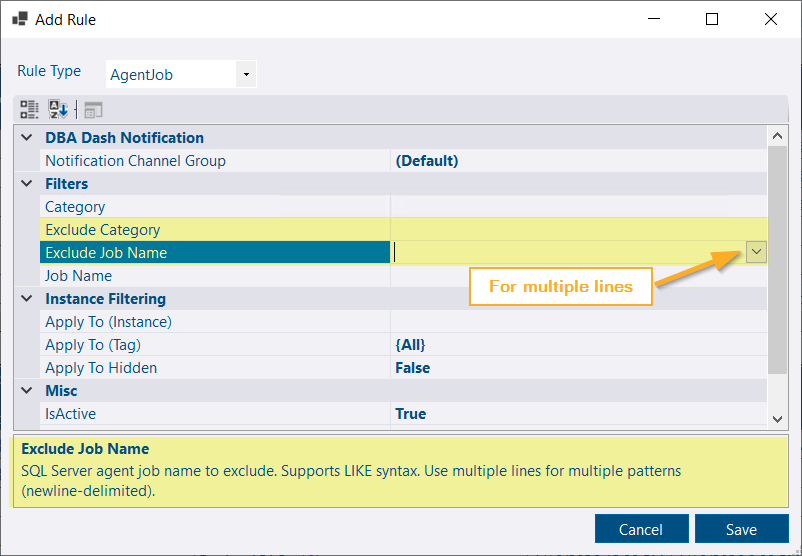Click the Add Rule window app icon
This screenshot has width=802, height=556.
coord(19,19)
